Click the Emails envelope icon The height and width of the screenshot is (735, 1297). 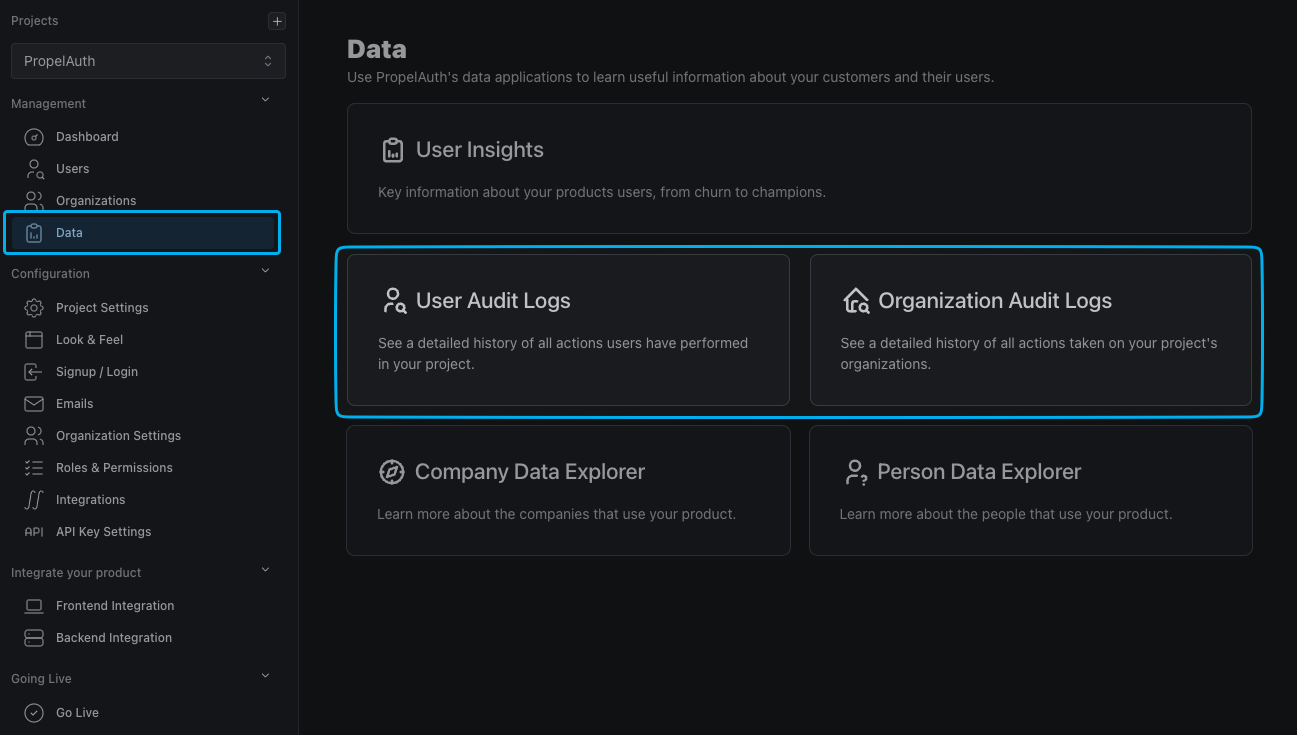[34, 404]
